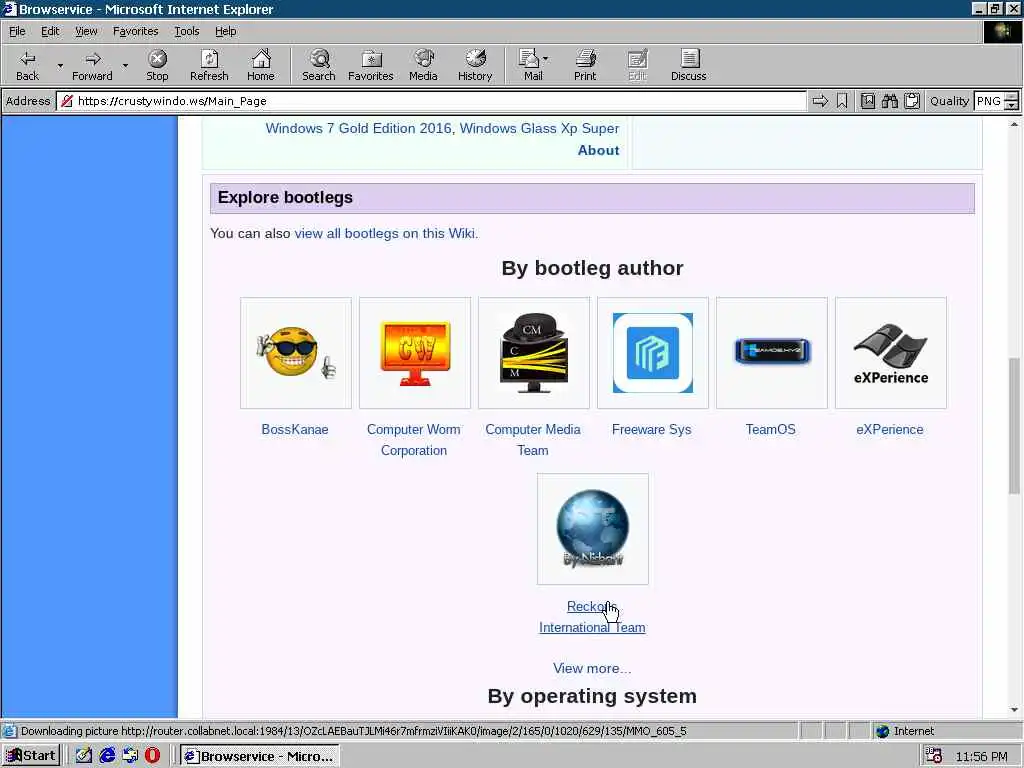Open the Favorites toolbar button
The image size is (1024, 768).
tap(371, 65)
